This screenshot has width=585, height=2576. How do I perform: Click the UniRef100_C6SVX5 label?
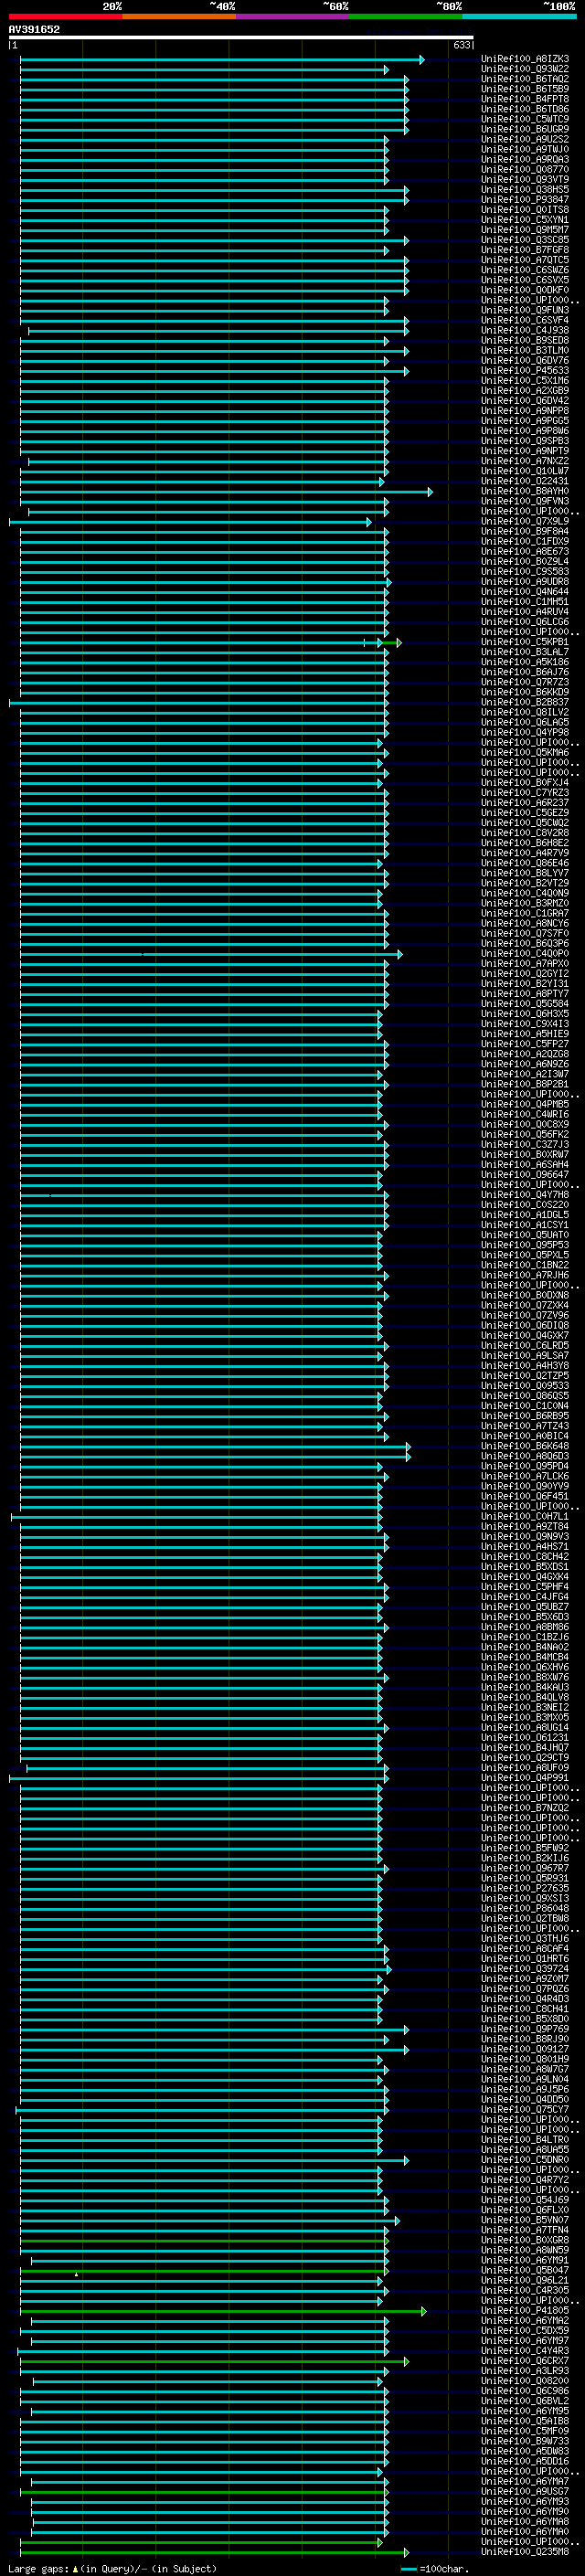click(525, 280)
